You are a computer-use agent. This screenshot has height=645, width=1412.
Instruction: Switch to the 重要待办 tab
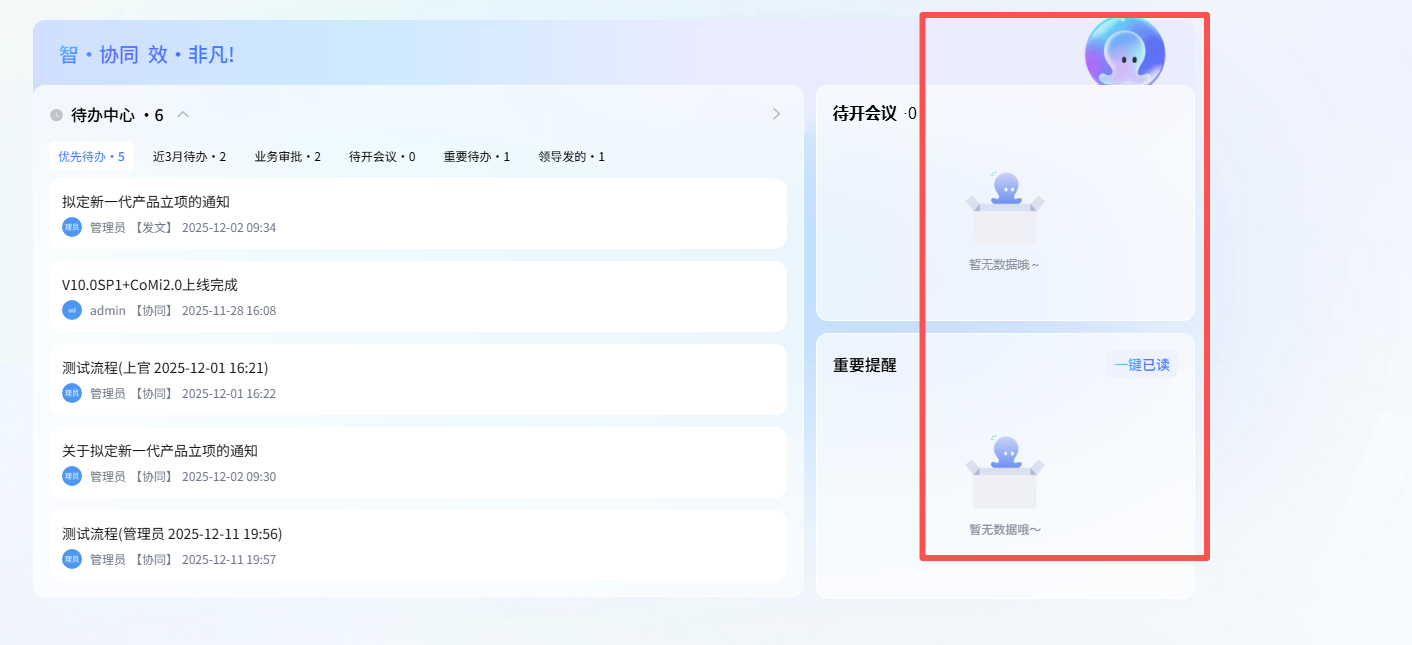(477, 157)
